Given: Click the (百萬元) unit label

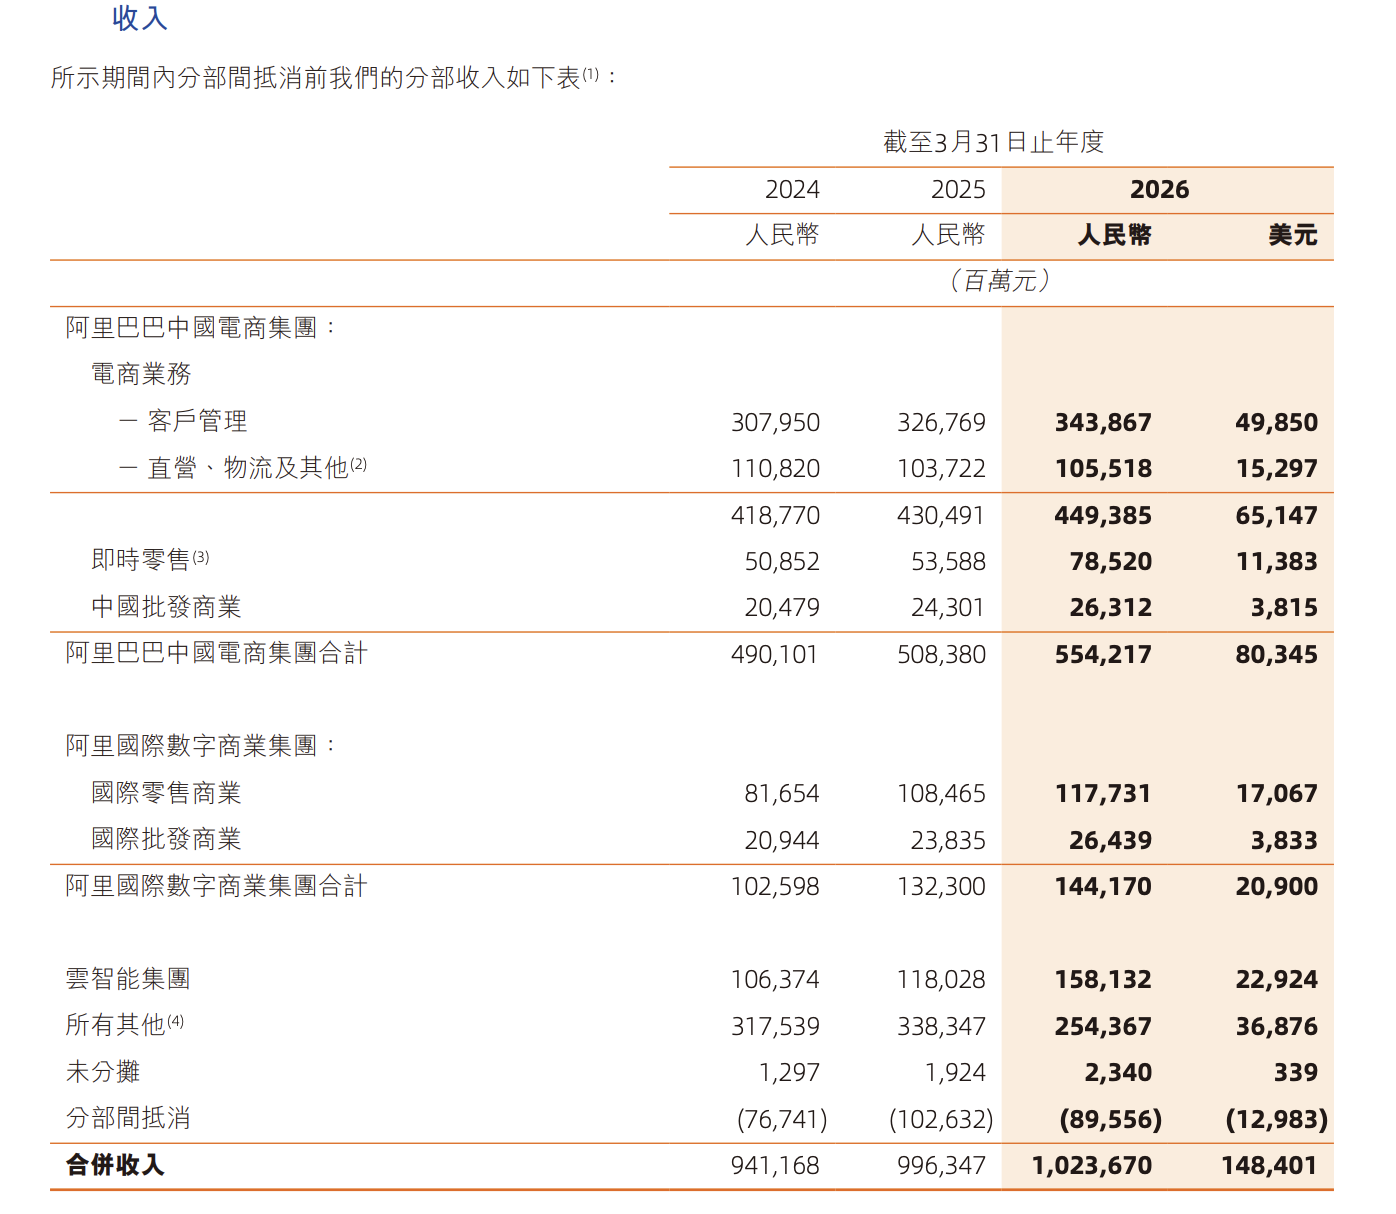Looking at the screenshot, I should [x=1000, y=281].
